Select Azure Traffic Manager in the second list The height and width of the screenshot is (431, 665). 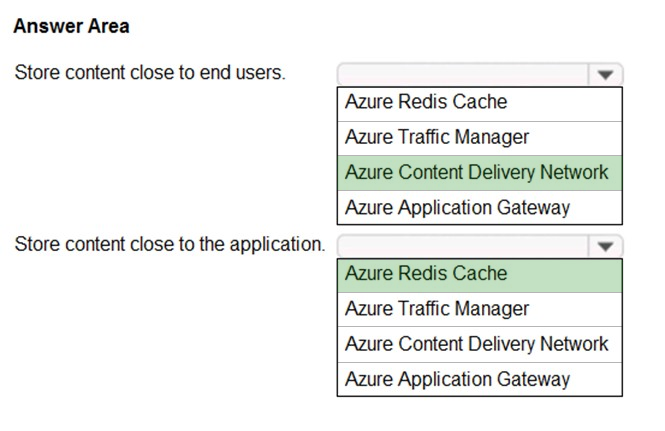pyautogui.click(x=480, y=310)
